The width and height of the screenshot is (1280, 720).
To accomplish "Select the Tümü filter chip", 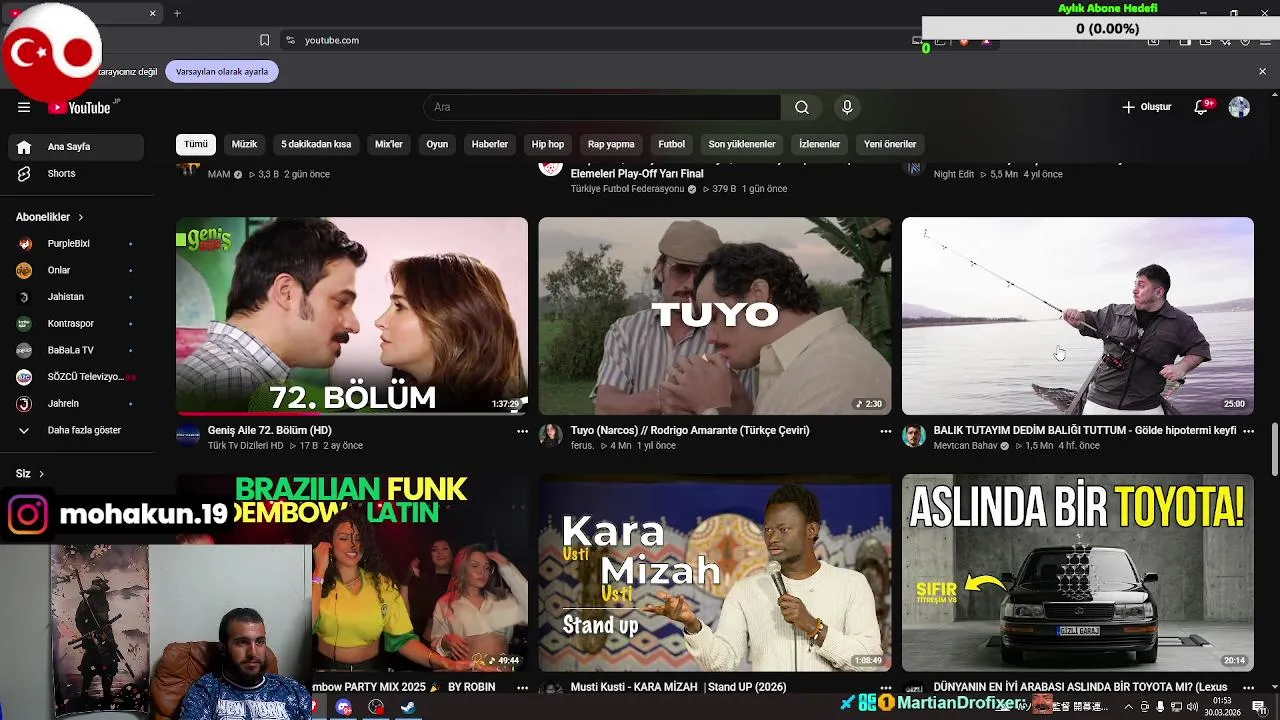I will pyautogui.click(x=196, y=144).
